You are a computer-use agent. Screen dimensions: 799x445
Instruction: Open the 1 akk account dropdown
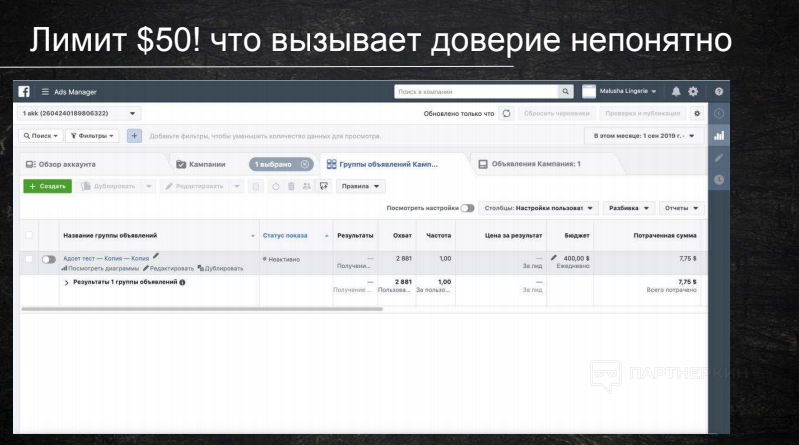pyautogui.click(x=79, y=114)
